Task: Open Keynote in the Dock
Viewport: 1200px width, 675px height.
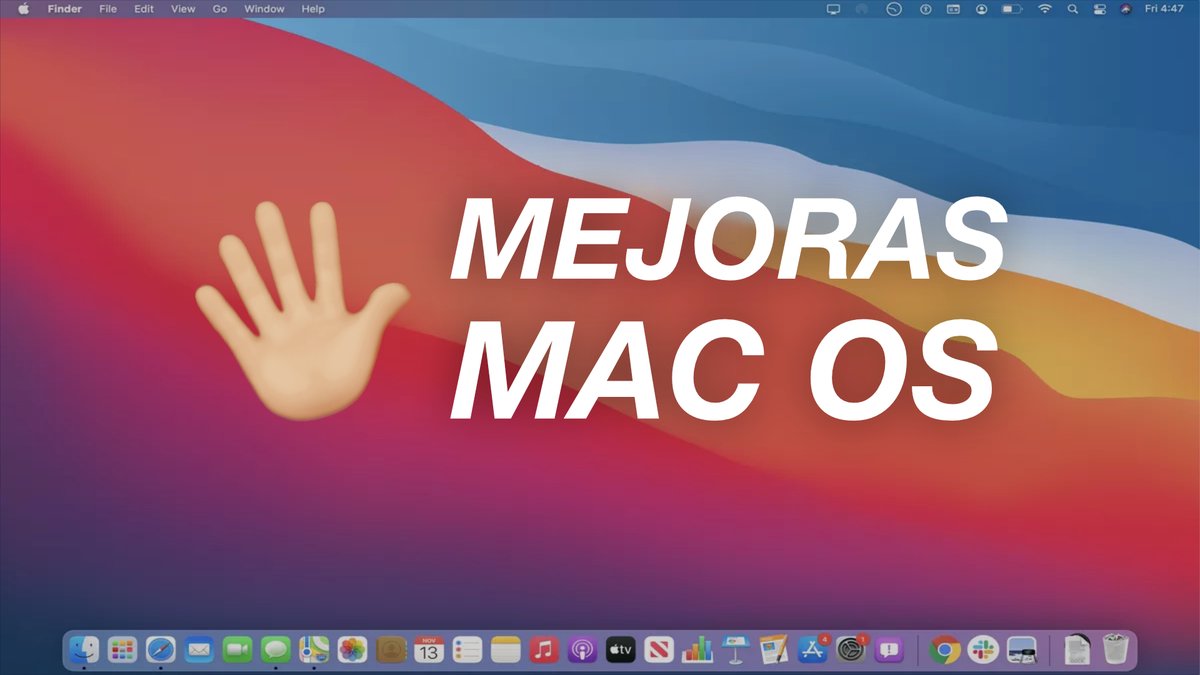Action: 736,650
